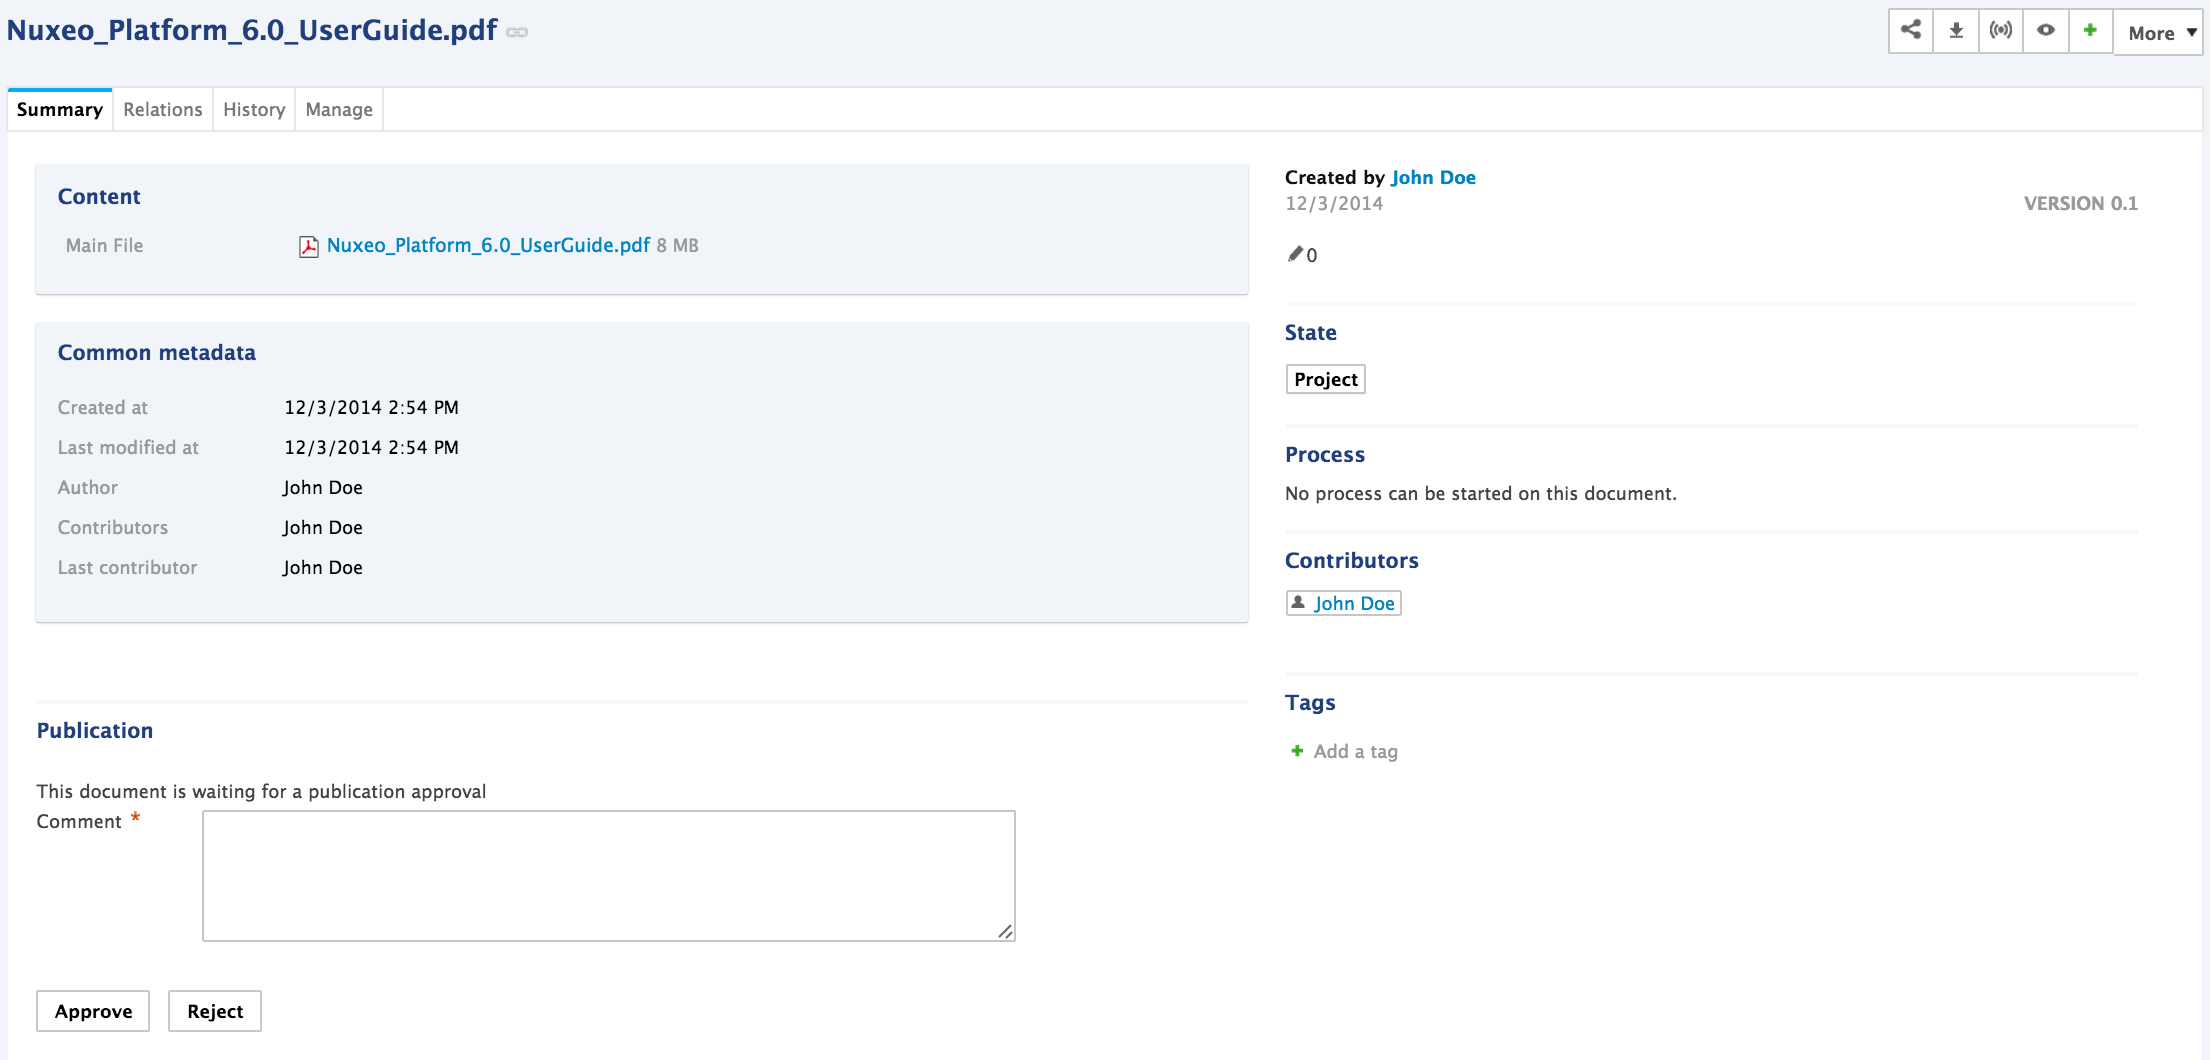Click the Publication section heading
The image size is (2210, 1060).
[x=95, y=730]
